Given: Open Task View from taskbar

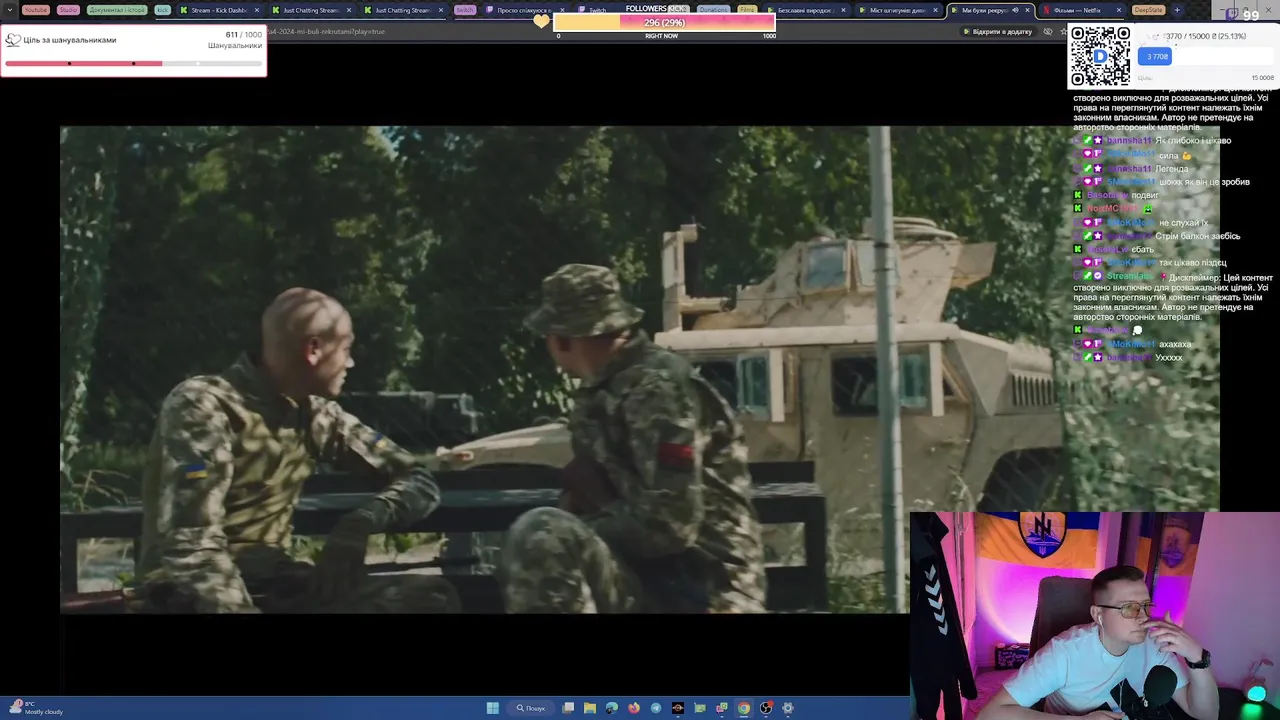Looking at the screenshot, I should (x=568, y=708).
